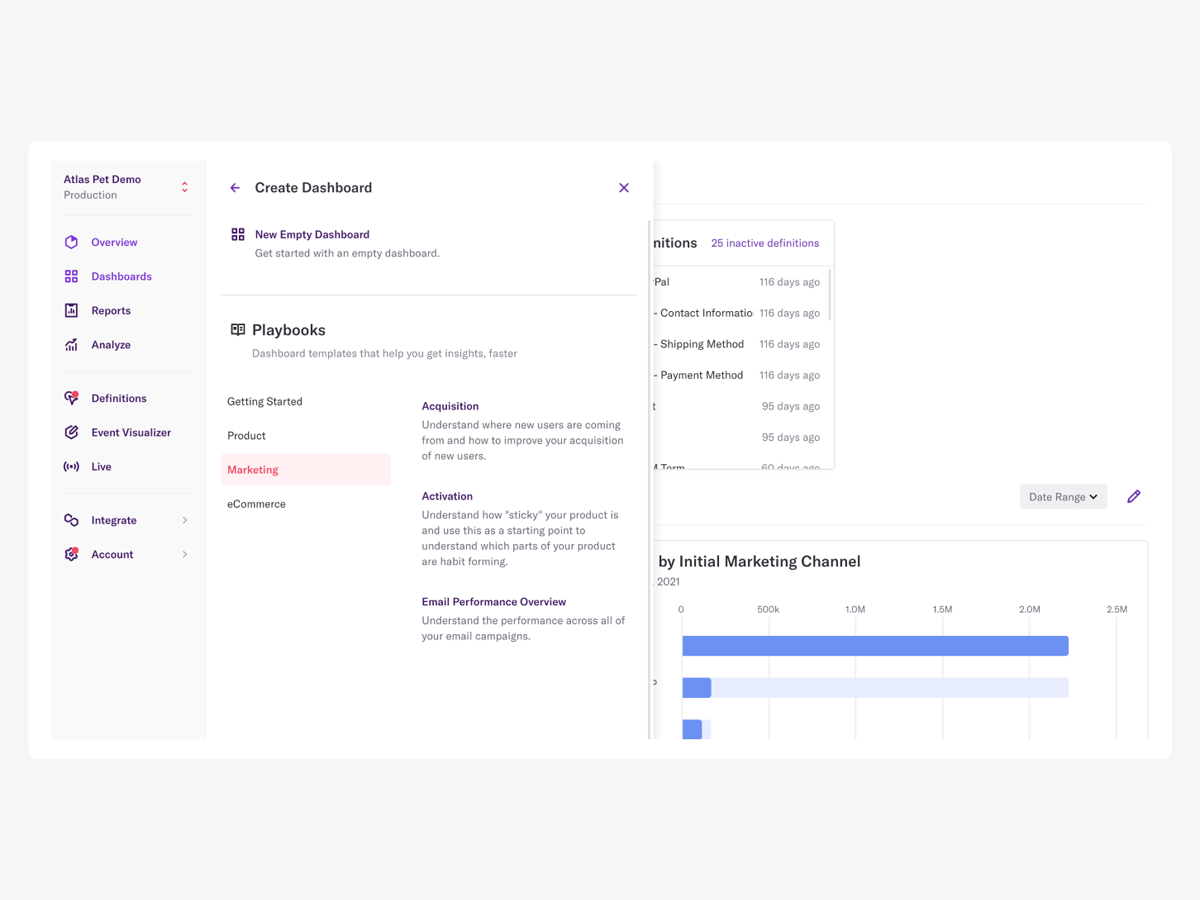This screenshot has height=900, width=1200.
Task: Go back using the left arrow
Action: (x=235, y=188)
